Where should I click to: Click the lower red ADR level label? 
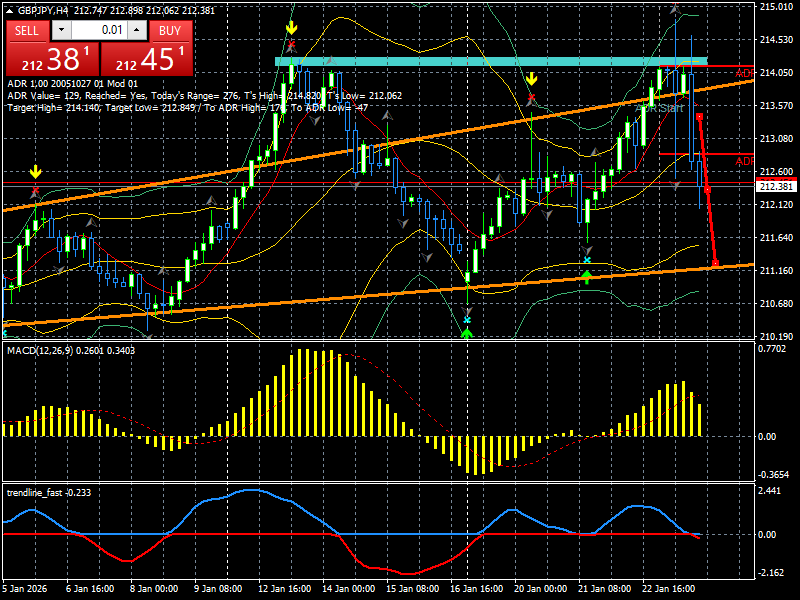(x=744, y=161)
